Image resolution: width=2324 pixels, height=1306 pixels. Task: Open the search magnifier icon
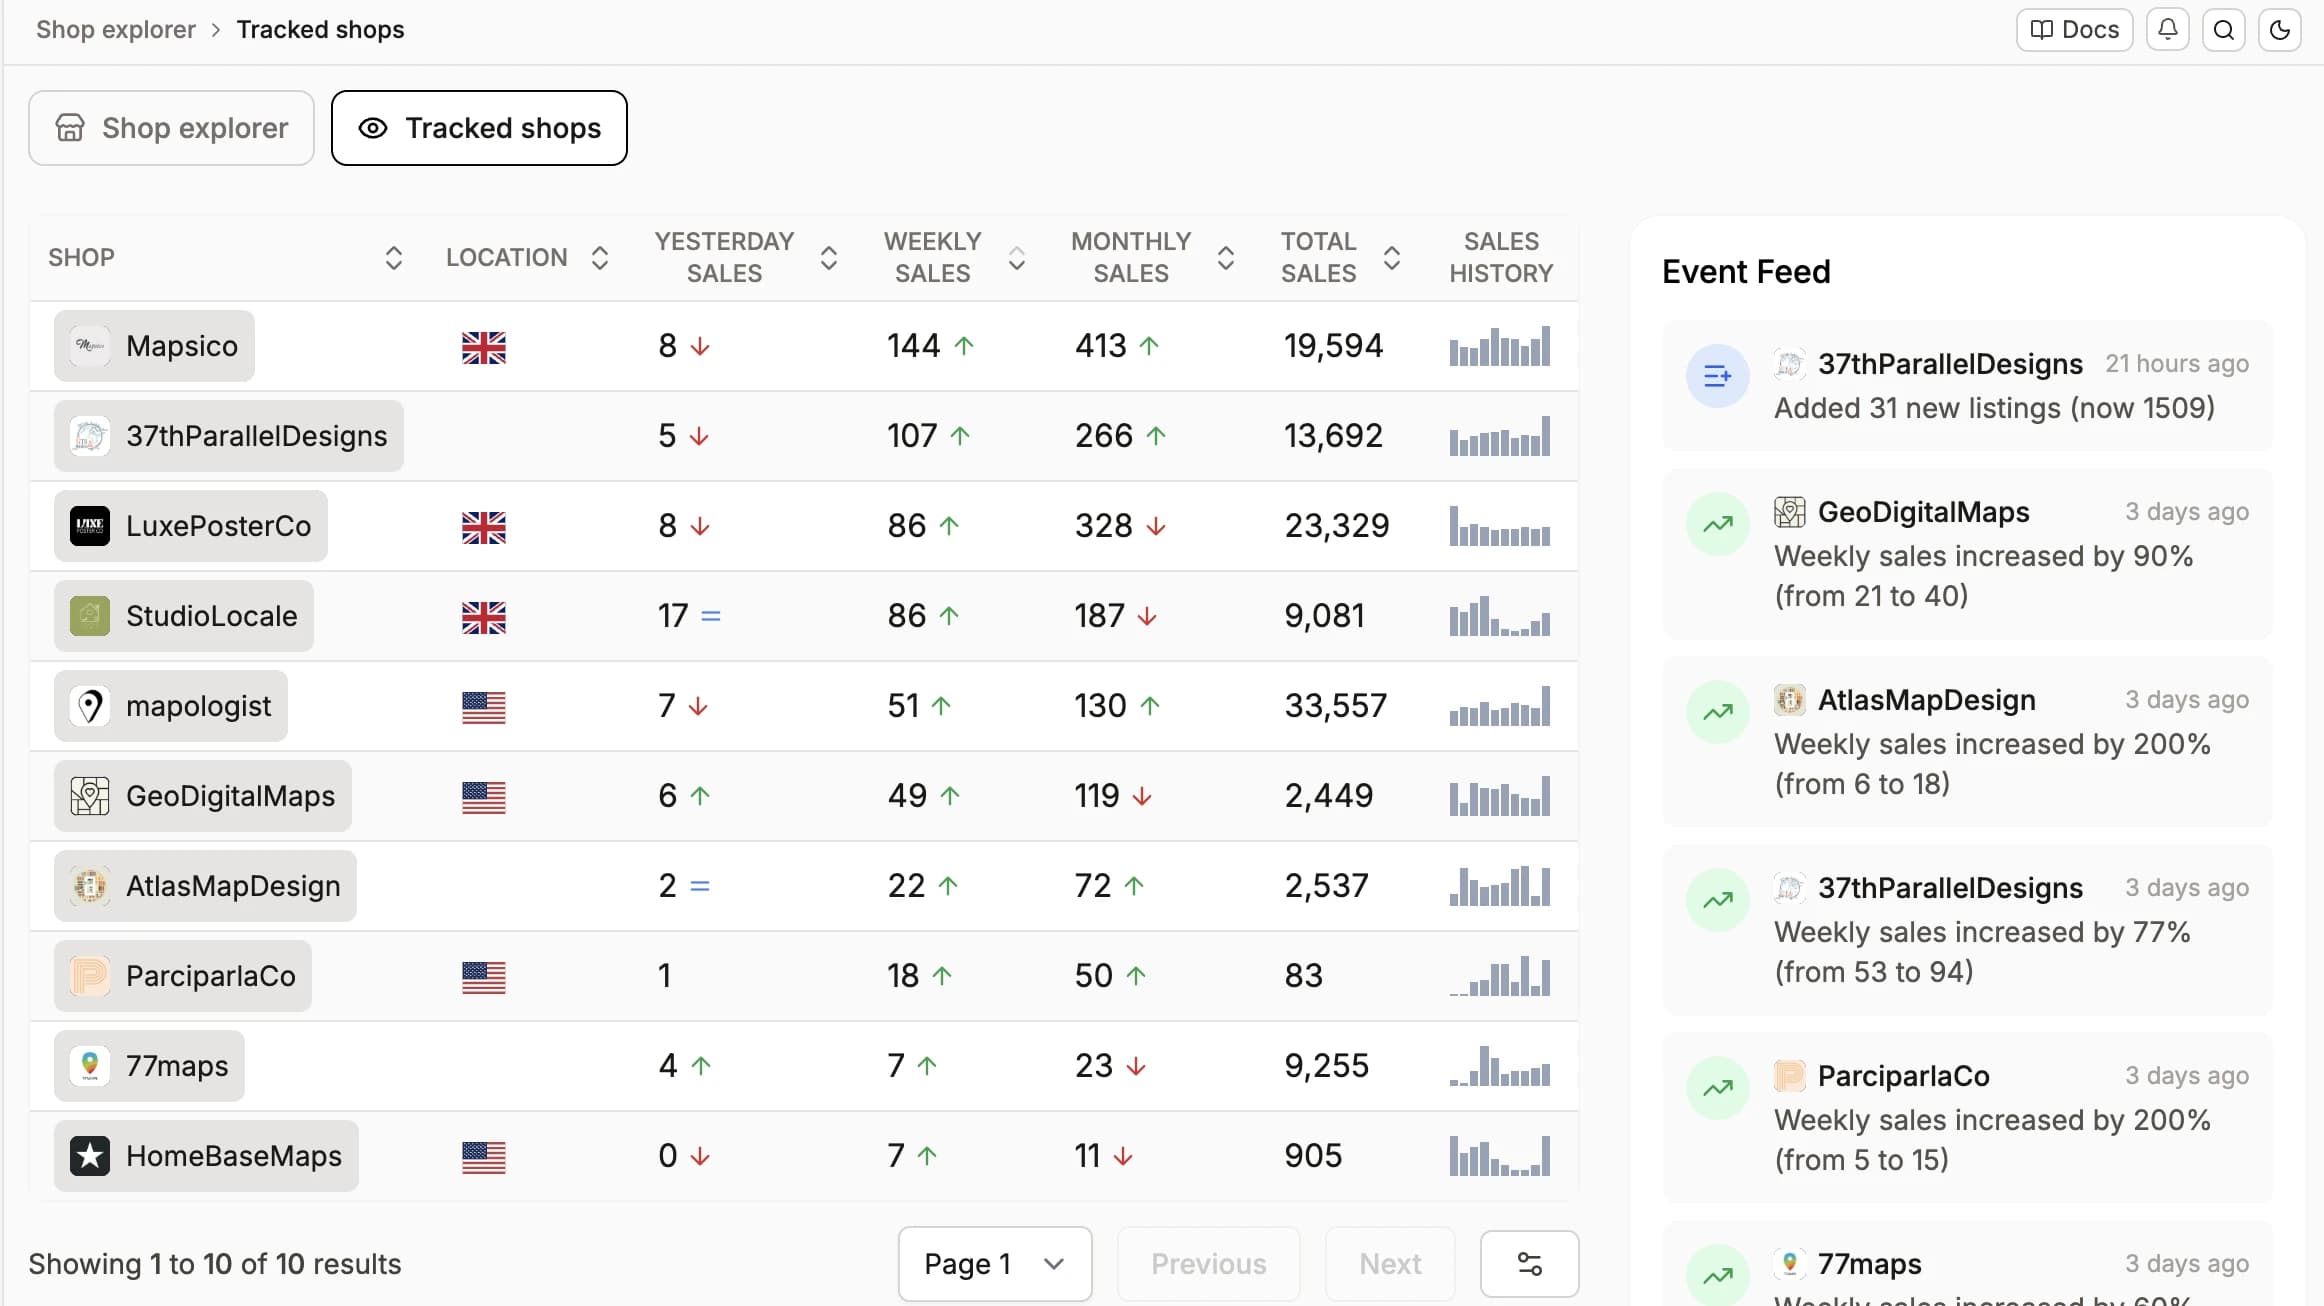click(x=2223, y=30)
